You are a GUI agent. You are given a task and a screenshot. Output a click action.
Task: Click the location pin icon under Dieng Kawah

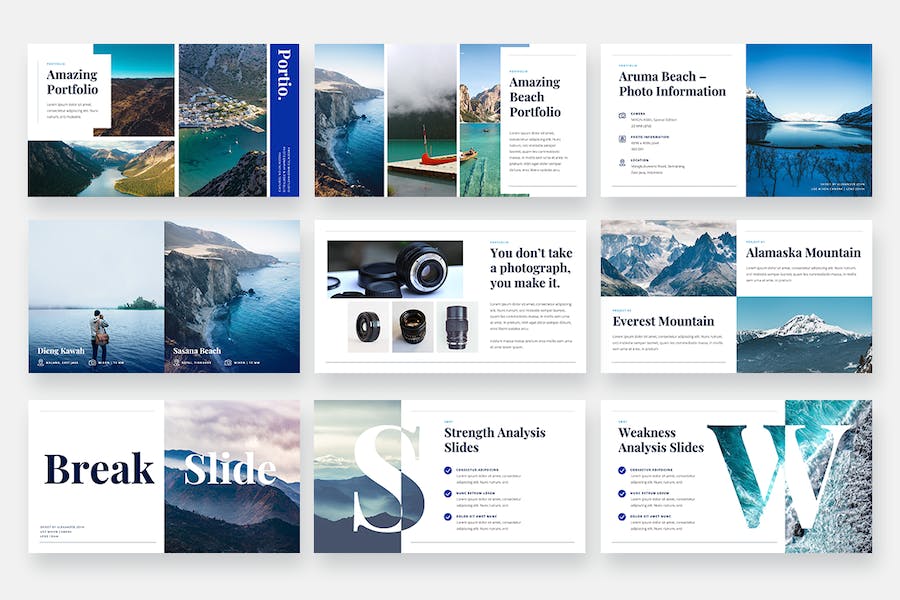point(42,362)
